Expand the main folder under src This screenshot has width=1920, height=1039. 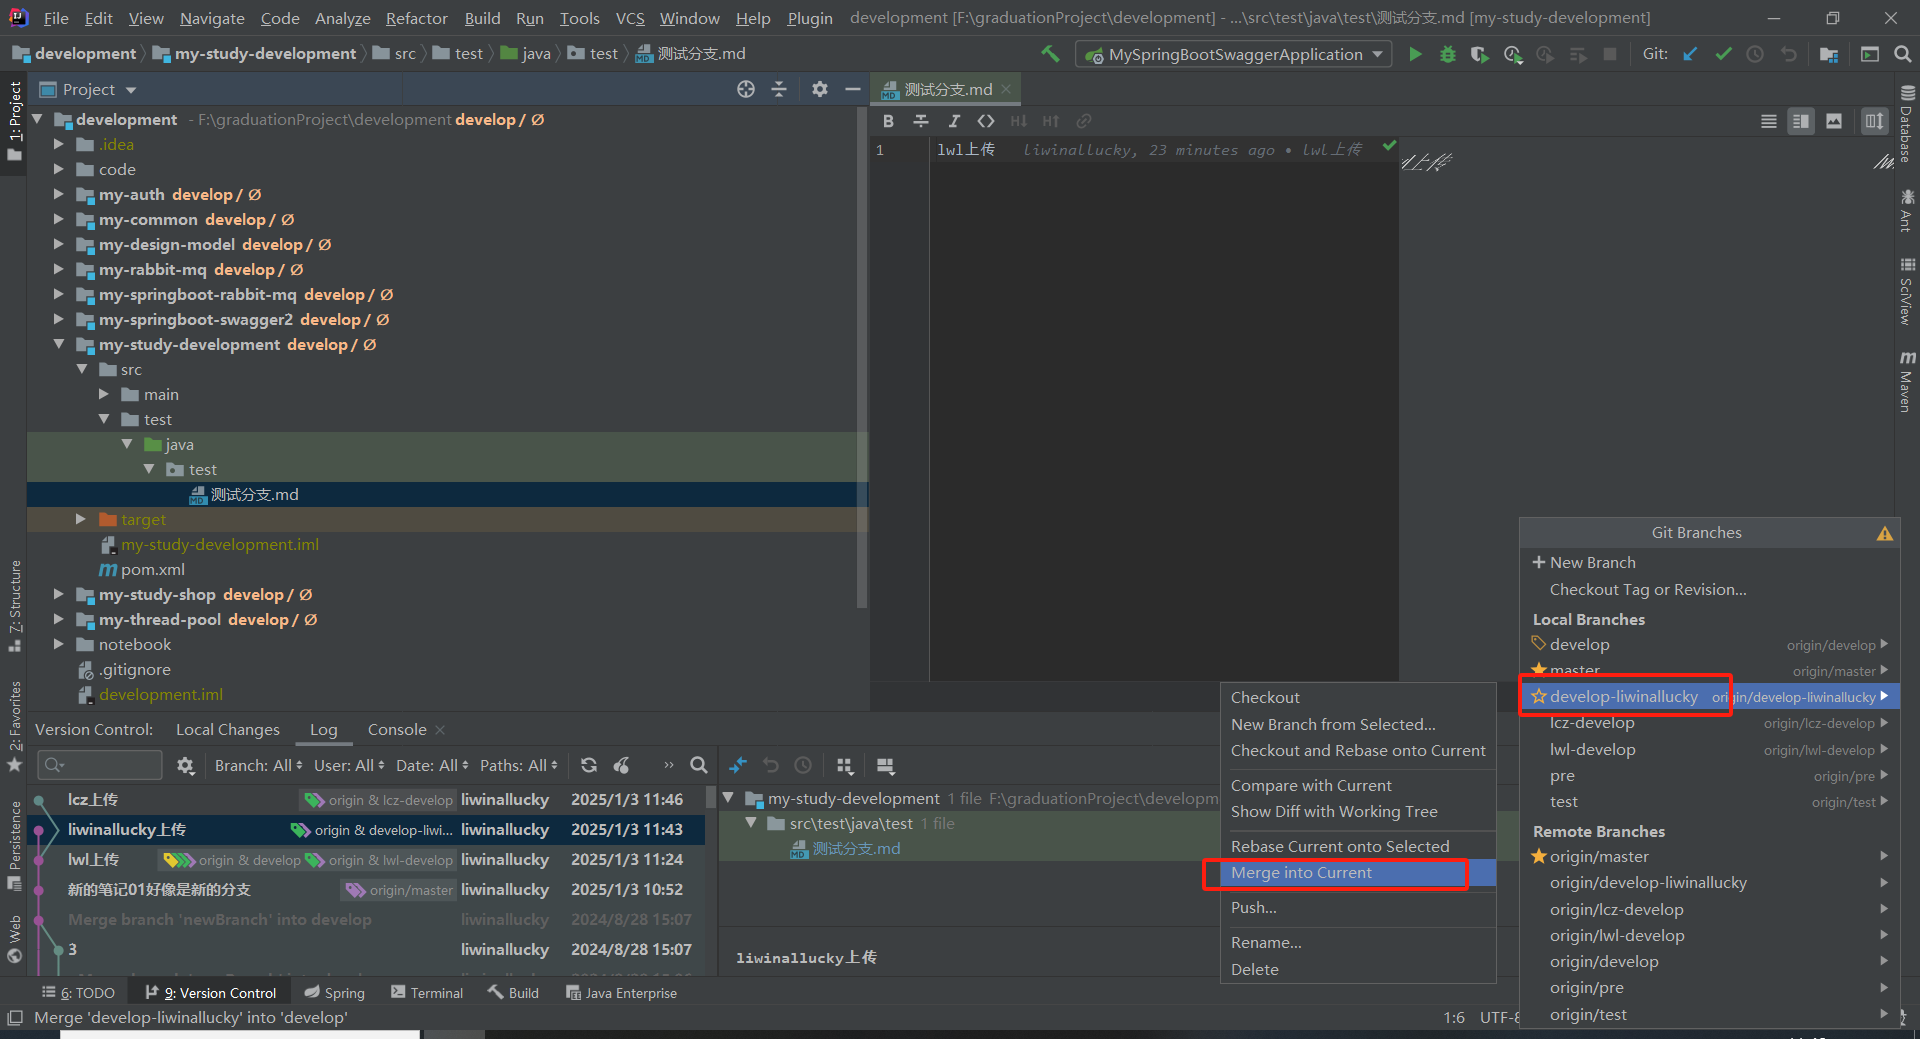[104, 394]
